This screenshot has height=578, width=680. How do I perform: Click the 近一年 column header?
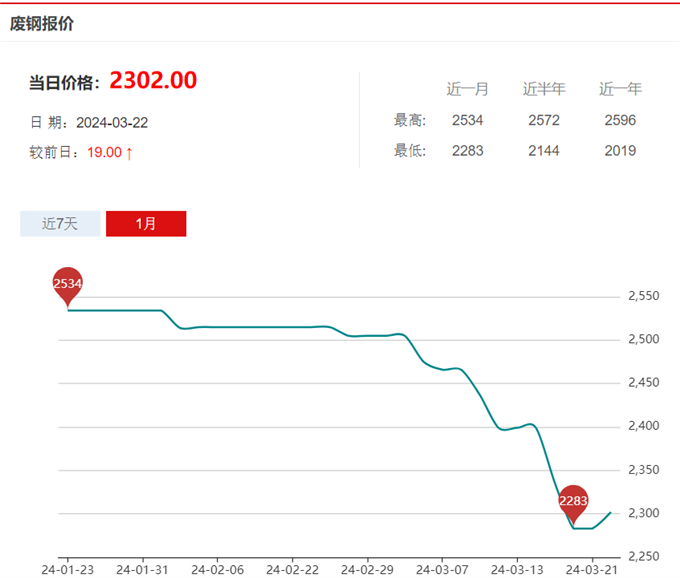(x=620, y=89)
